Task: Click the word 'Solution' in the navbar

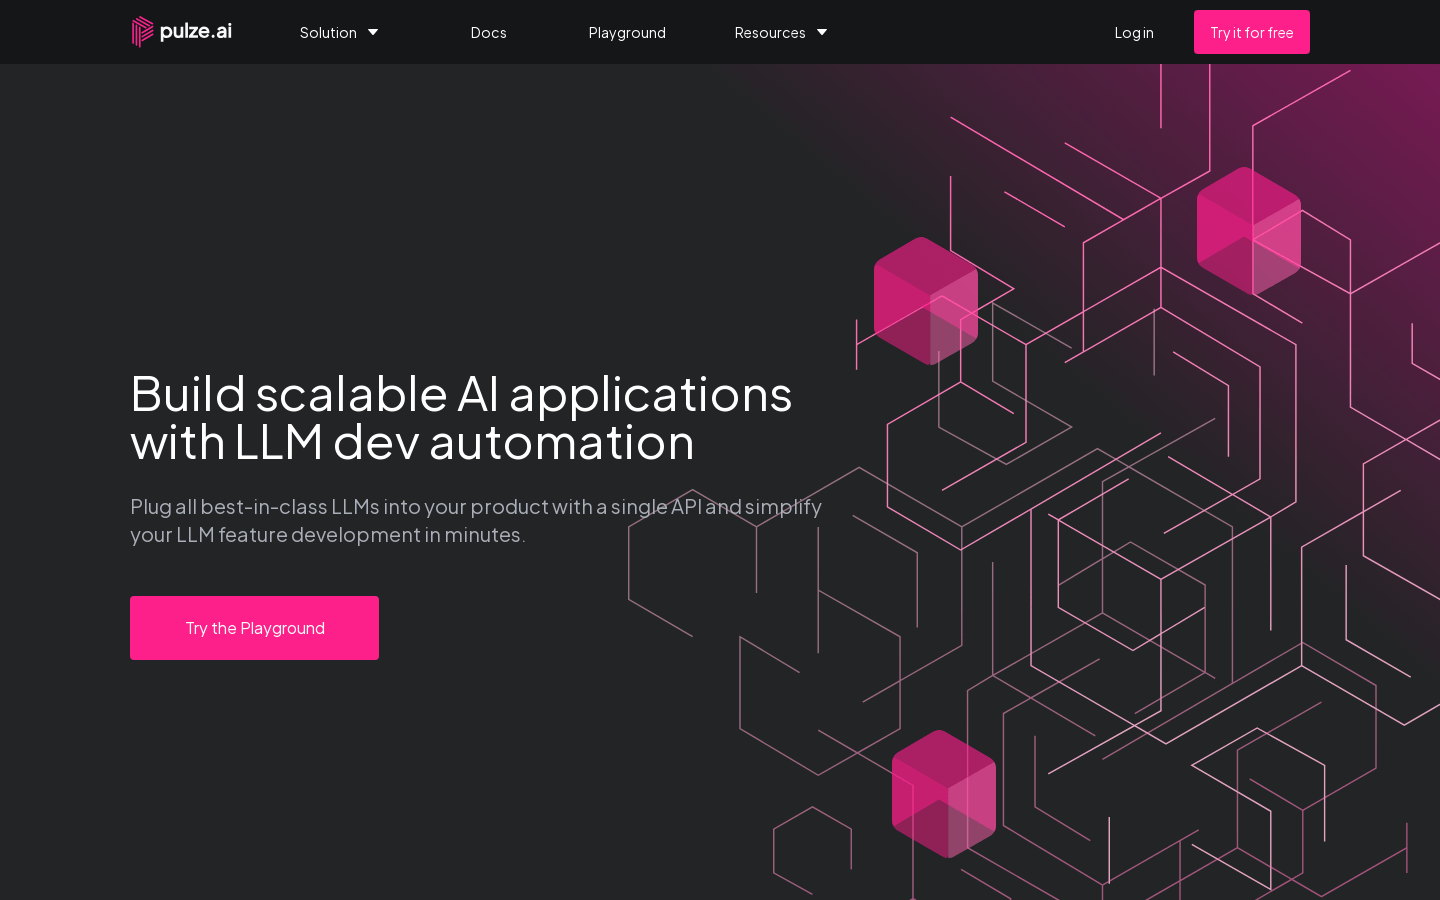Action: 328,32
